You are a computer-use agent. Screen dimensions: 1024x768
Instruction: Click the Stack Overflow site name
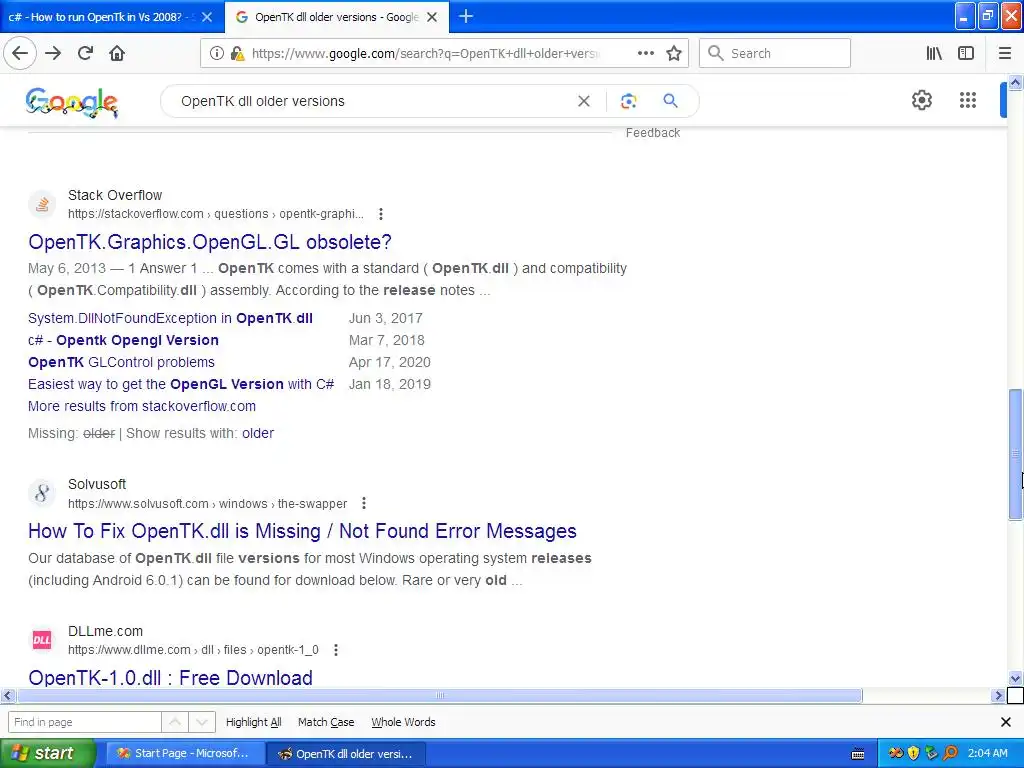115,195
